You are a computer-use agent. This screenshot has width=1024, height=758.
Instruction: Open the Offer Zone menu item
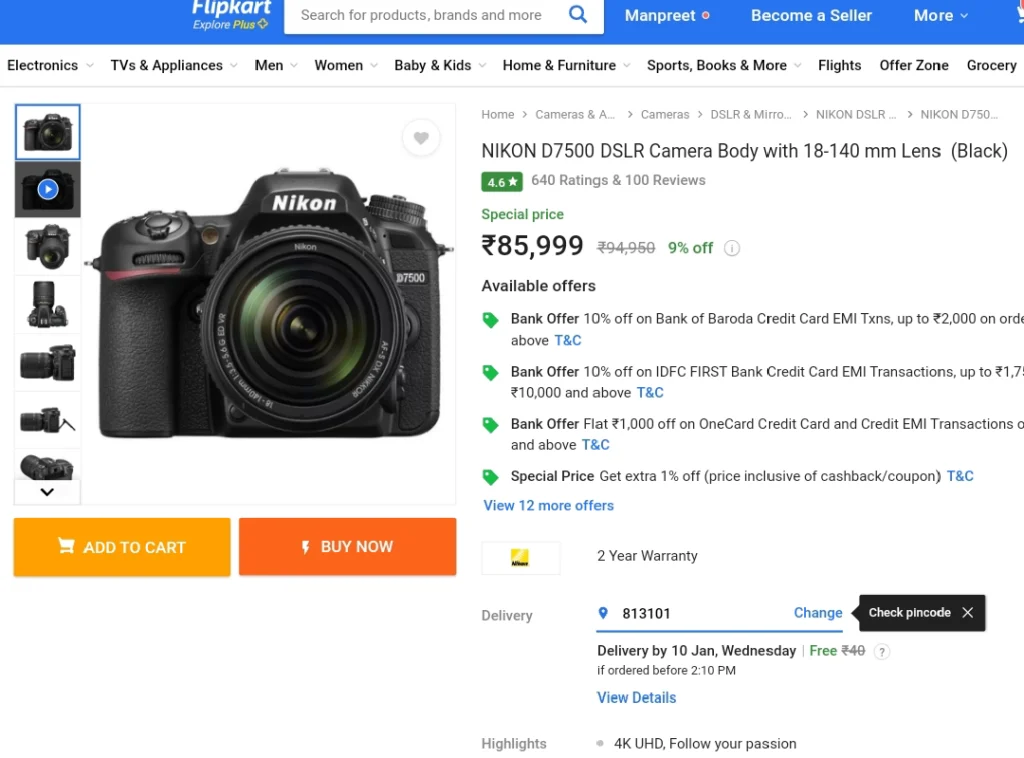click(914, 65)
